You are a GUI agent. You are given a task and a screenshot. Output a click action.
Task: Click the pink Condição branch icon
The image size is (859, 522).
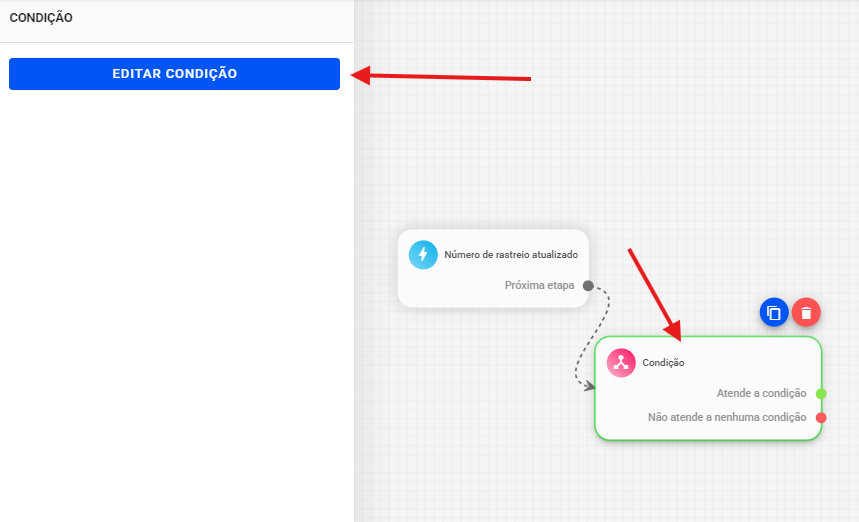(621, 363)
